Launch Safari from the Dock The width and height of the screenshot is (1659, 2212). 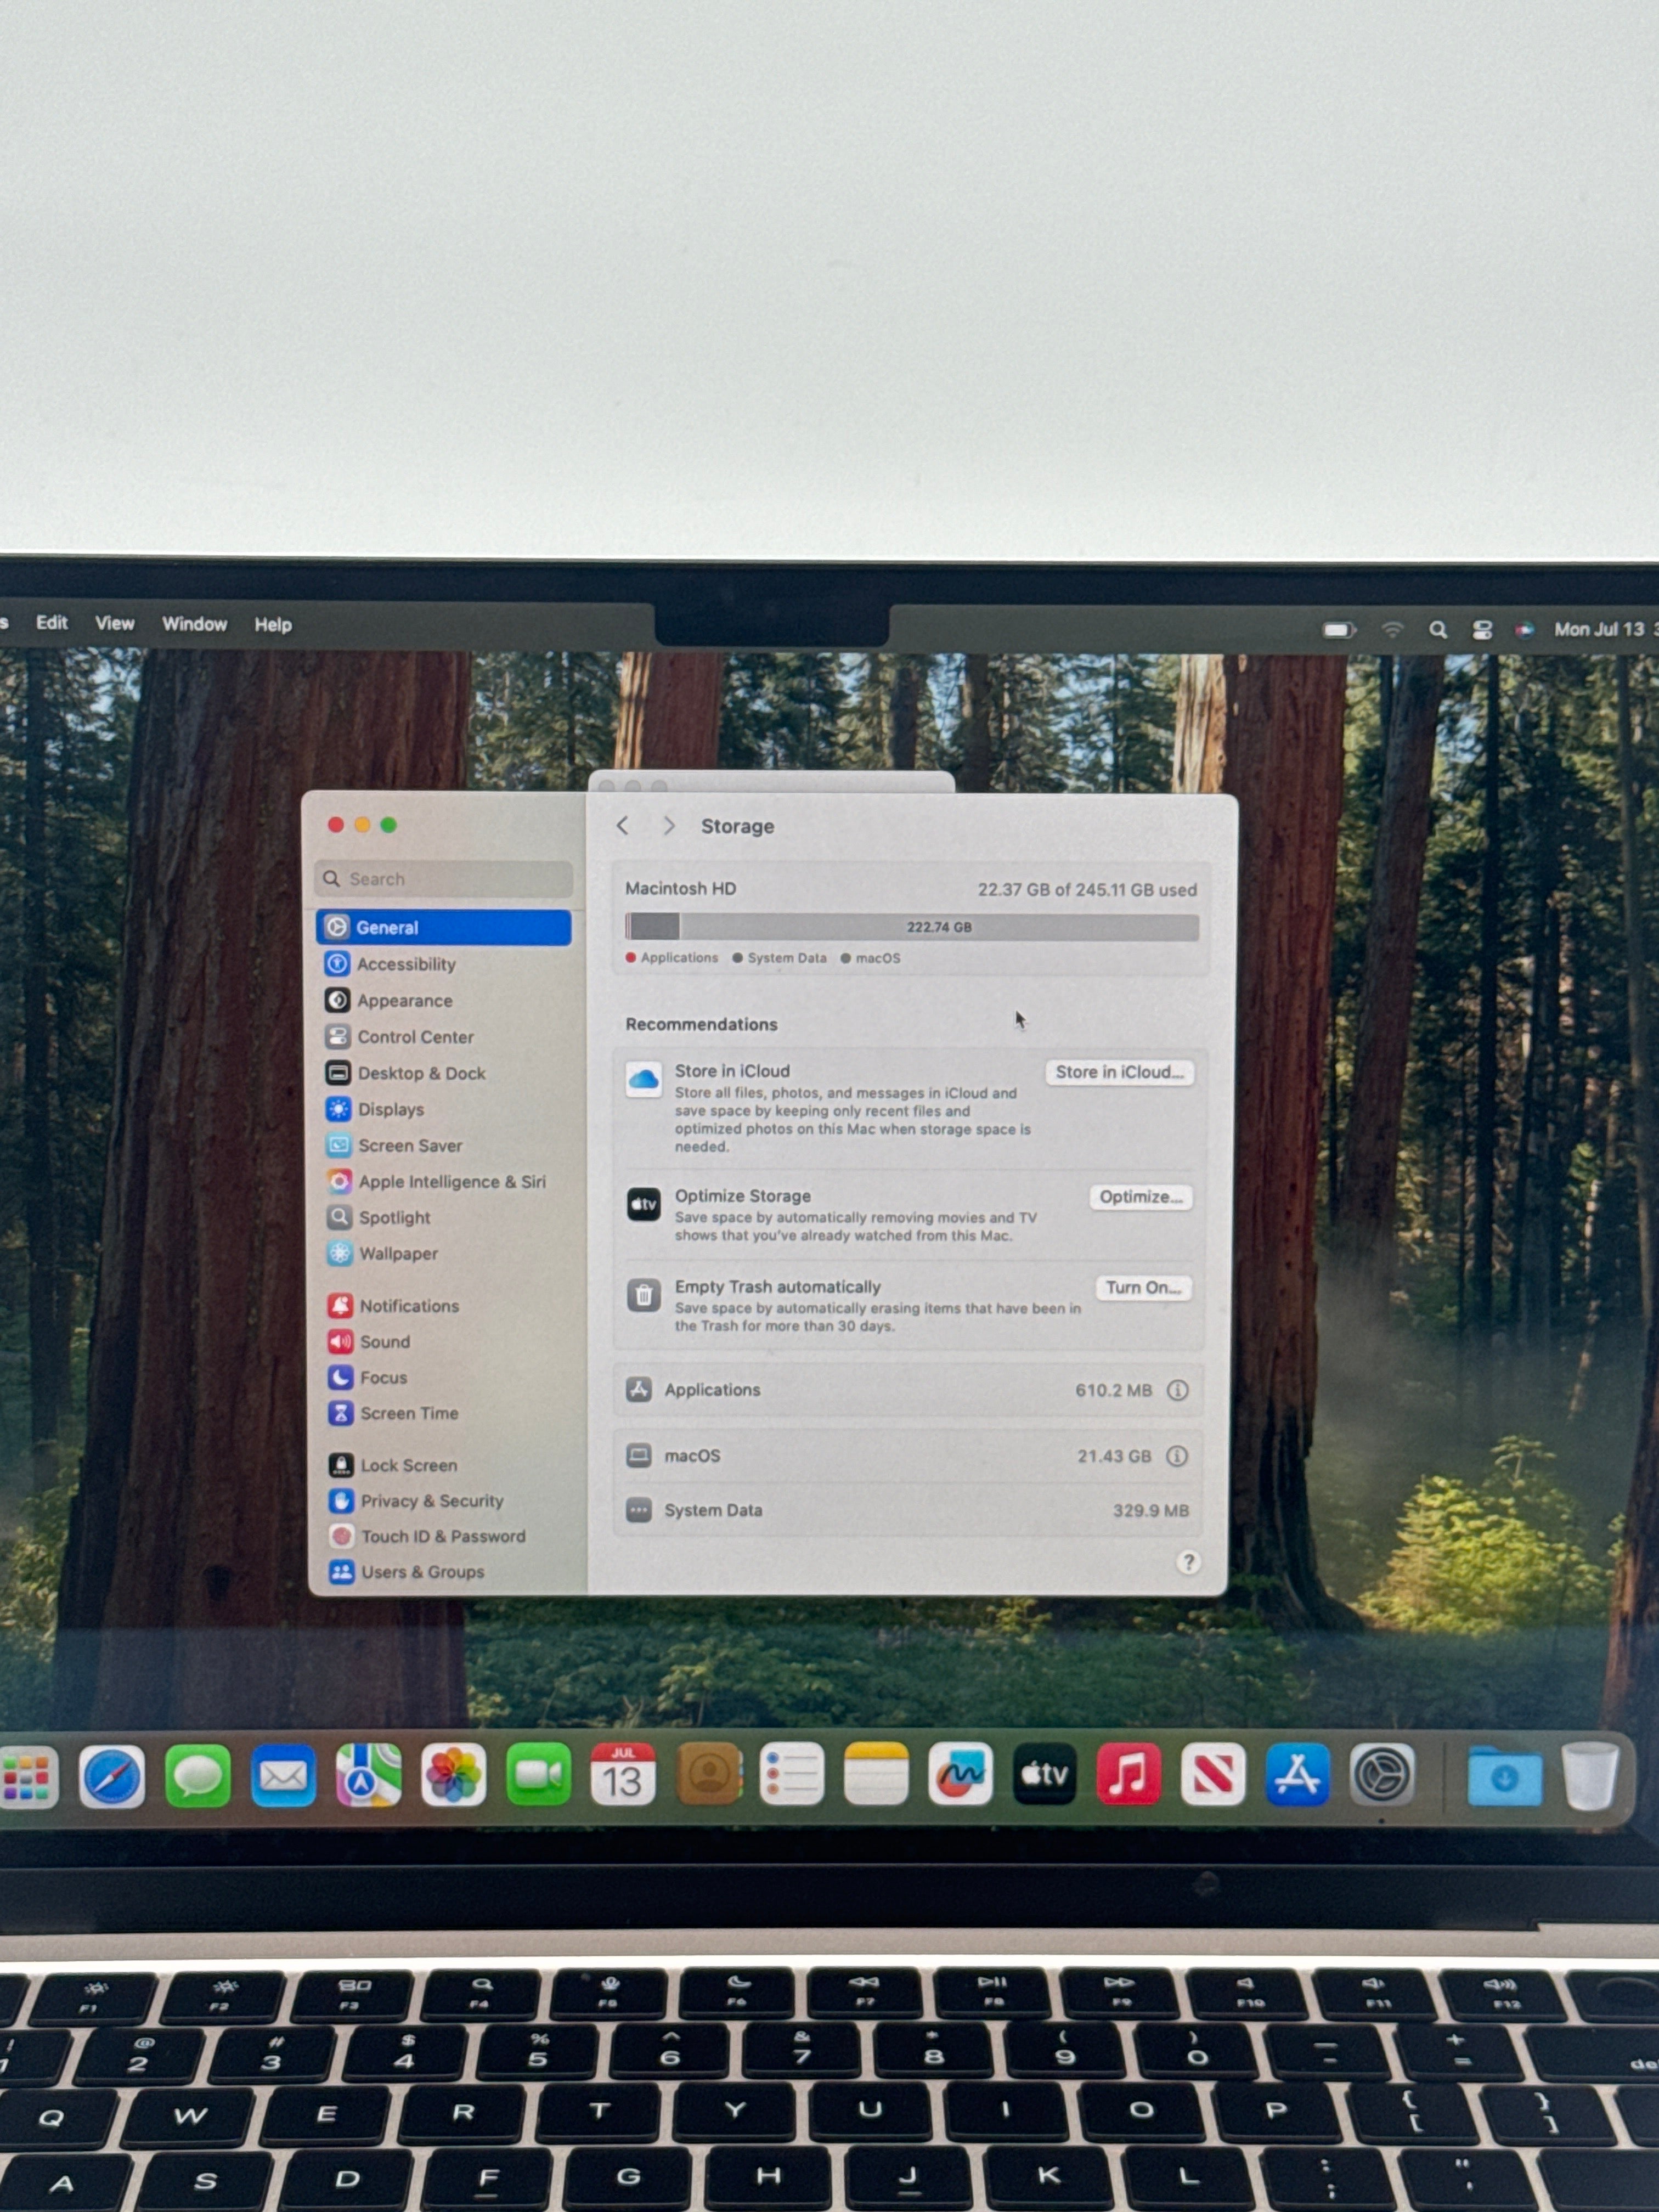click(x=111, y=1776)
